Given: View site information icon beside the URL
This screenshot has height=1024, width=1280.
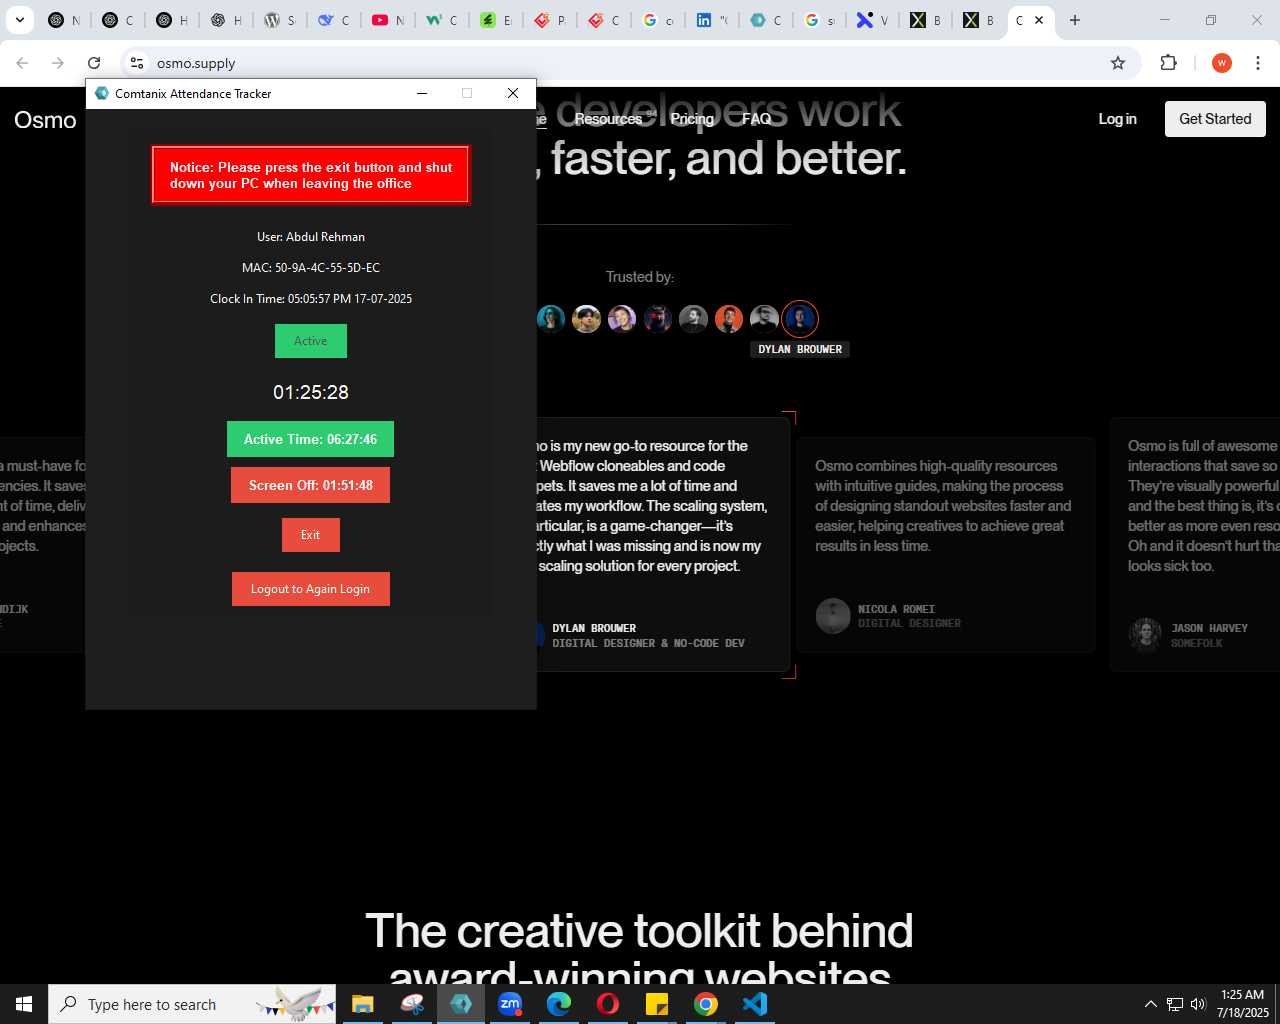Looking at the screenshot, I should coord(137,63).
